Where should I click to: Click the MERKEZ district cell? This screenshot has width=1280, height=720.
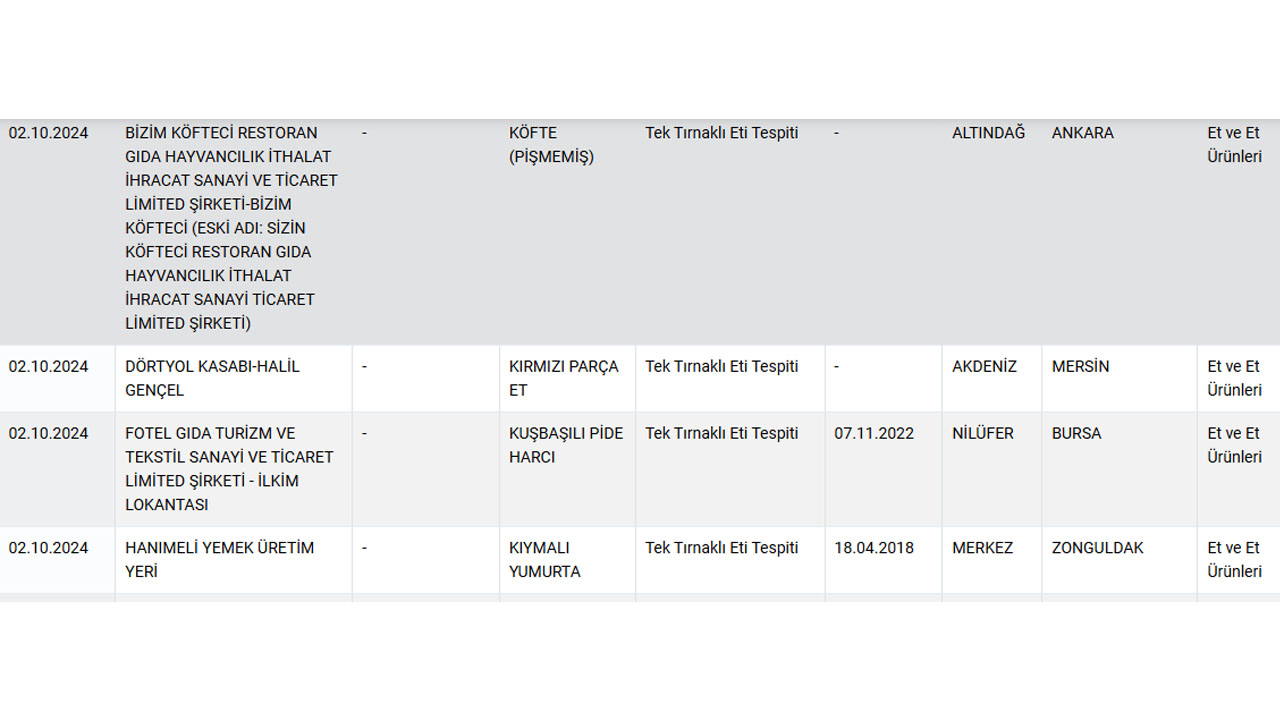[x=982, y=548]
